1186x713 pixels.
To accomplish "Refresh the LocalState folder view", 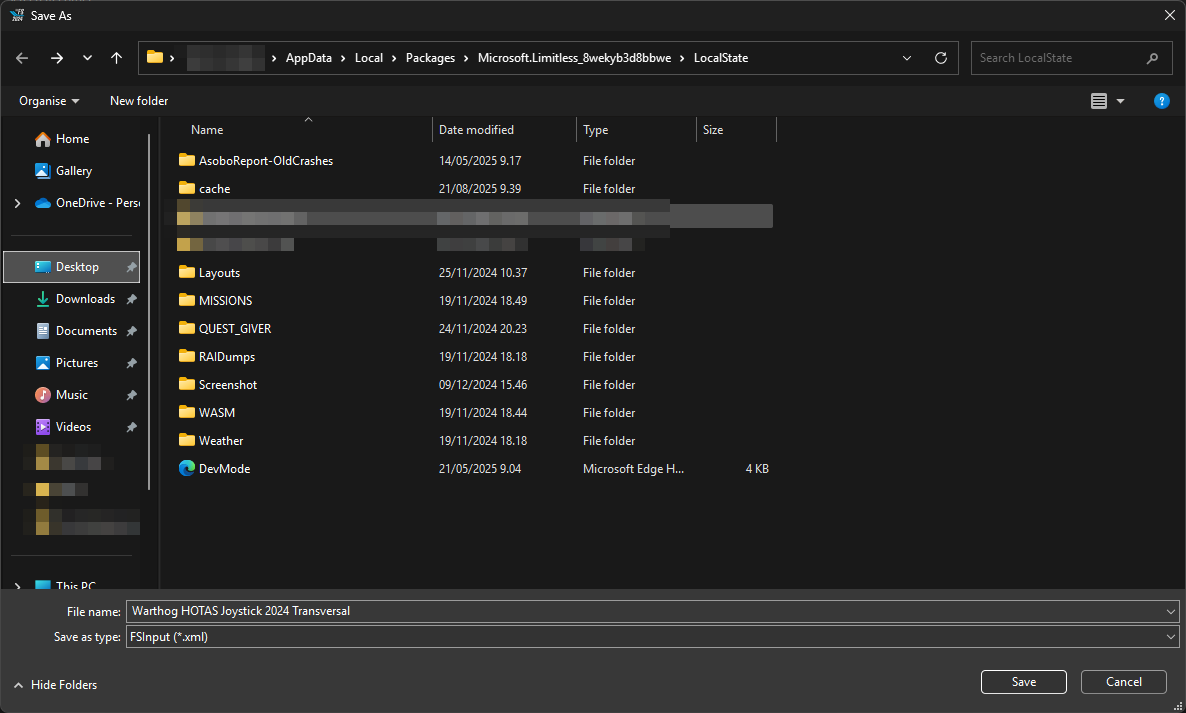I will click(x=940, y=58).
